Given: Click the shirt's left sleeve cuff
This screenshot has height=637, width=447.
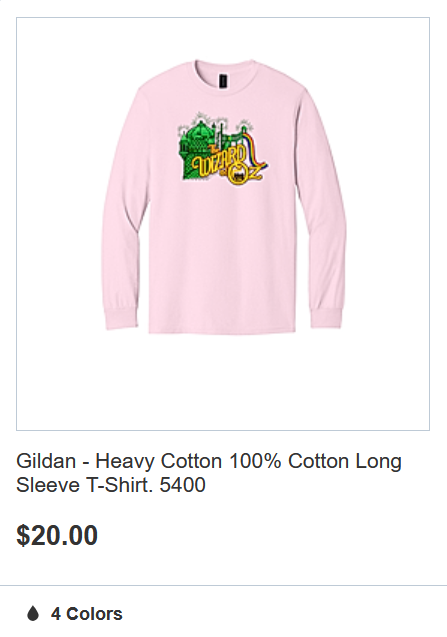Looking at the screenshot, I should tap(121, 318).
